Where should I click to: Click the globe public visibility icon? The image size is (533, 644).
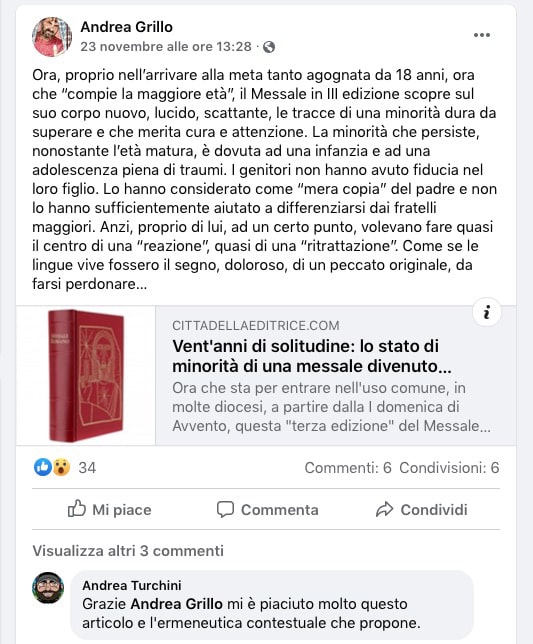pos(269,47)
